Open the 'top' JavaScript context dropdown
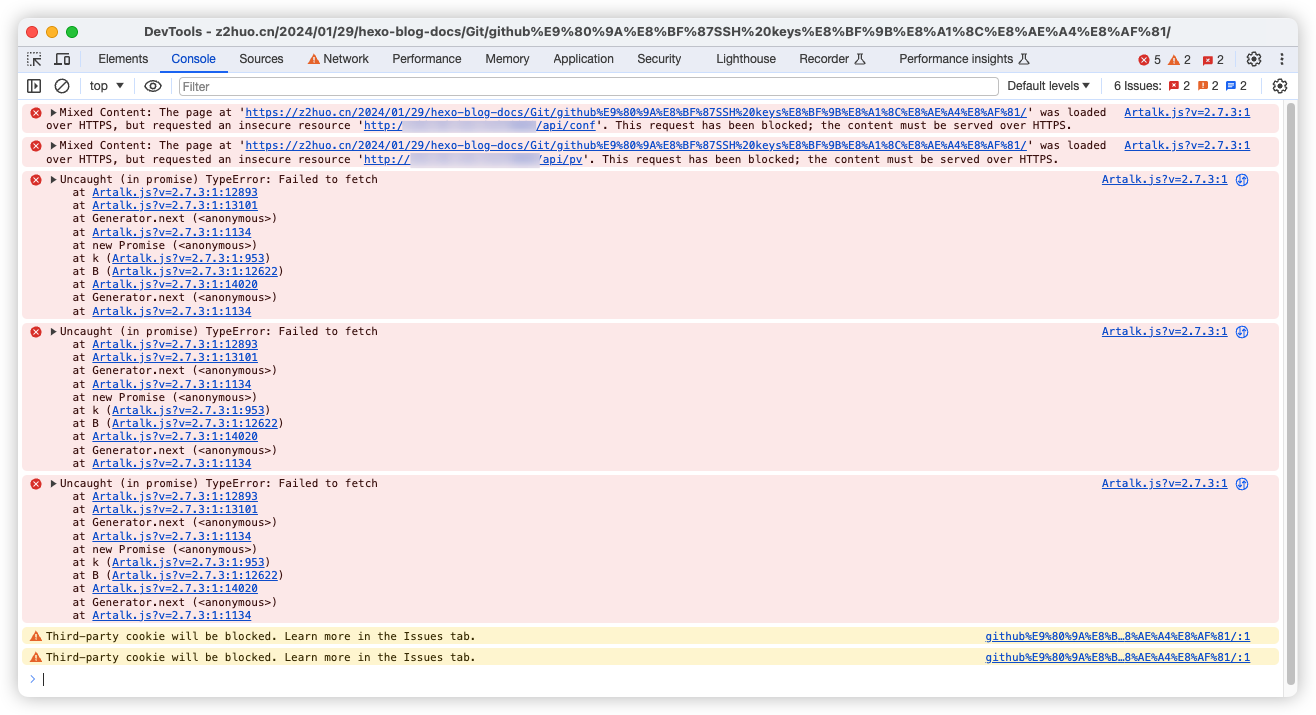 (107, 86)
